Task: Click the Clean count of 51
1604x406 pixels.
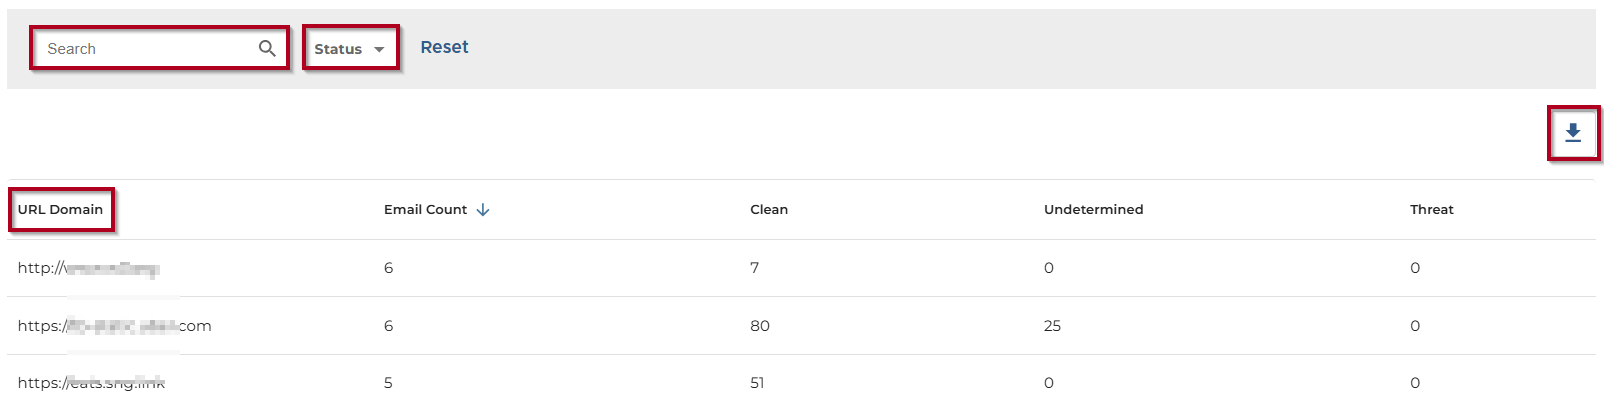Action: [x=757, y=383]
